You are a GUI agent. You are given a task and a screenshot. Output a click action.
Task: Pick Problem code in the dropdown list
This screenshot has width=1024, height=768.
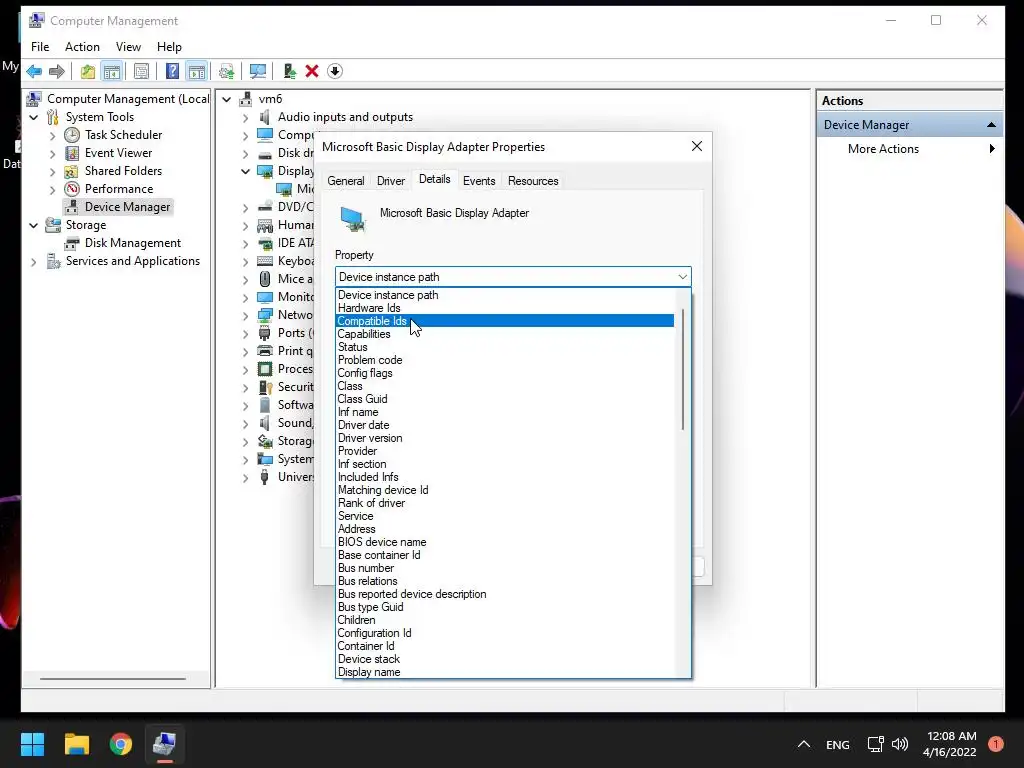(x=504, y=360)
